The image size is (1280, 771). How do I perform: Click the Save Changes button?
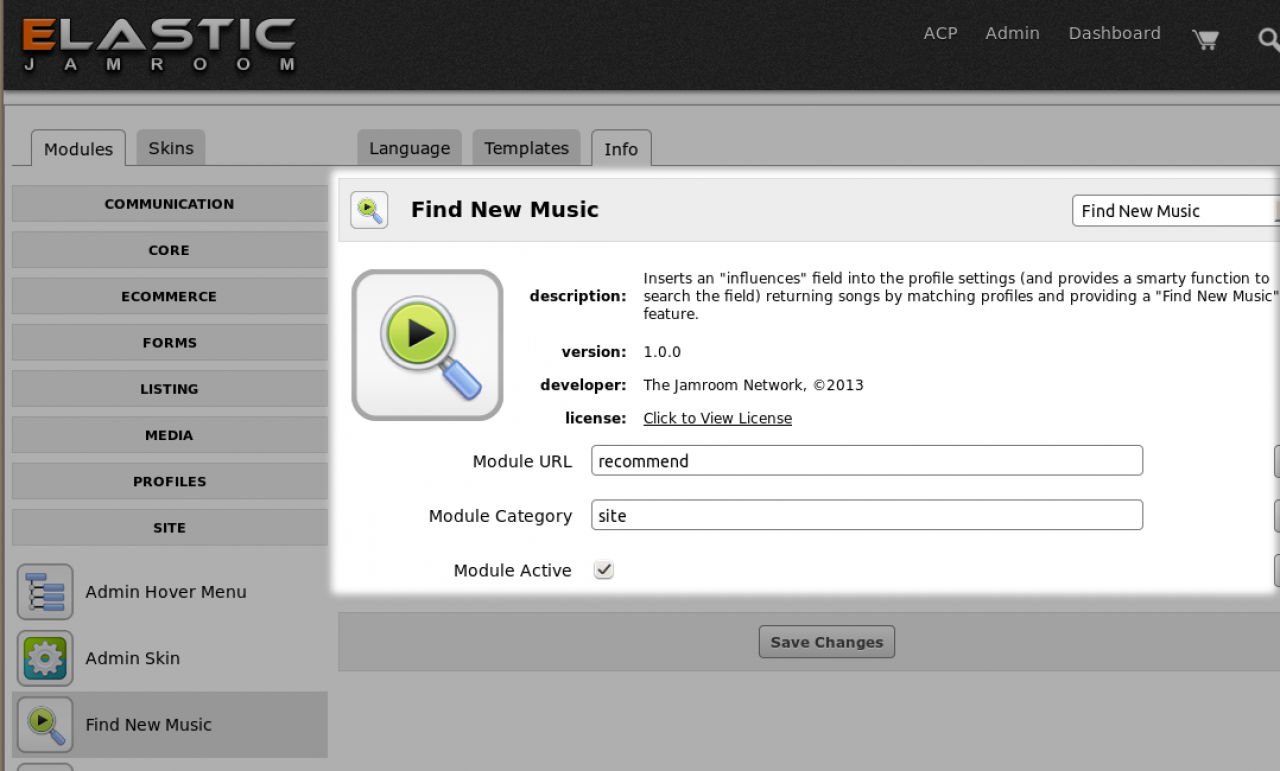point(827,642)
